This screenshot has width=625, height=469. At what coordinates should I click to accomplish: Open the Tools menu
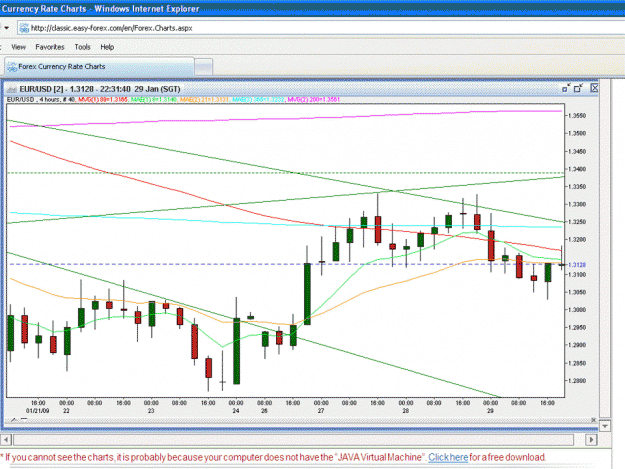point(83,47)
